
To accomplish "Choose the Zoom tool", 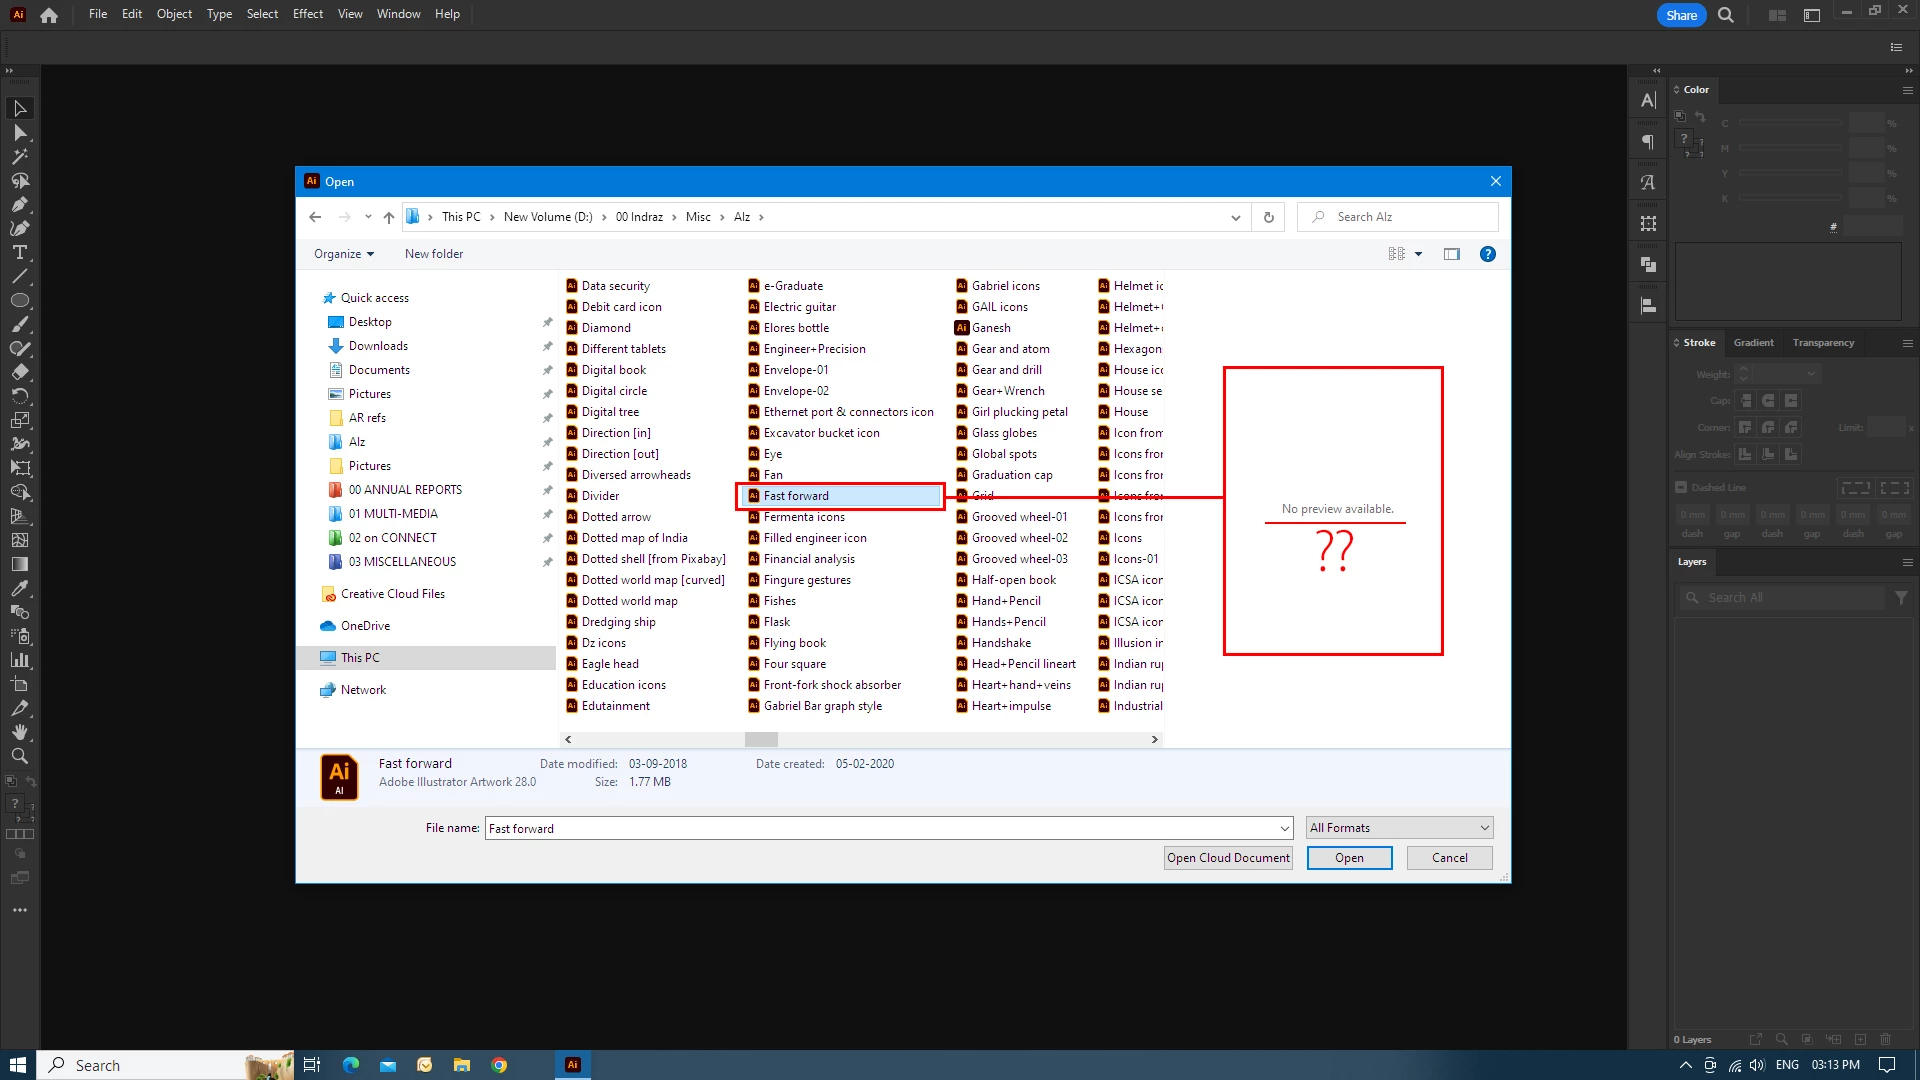I will pyautogui.click(x=19, y=757).
